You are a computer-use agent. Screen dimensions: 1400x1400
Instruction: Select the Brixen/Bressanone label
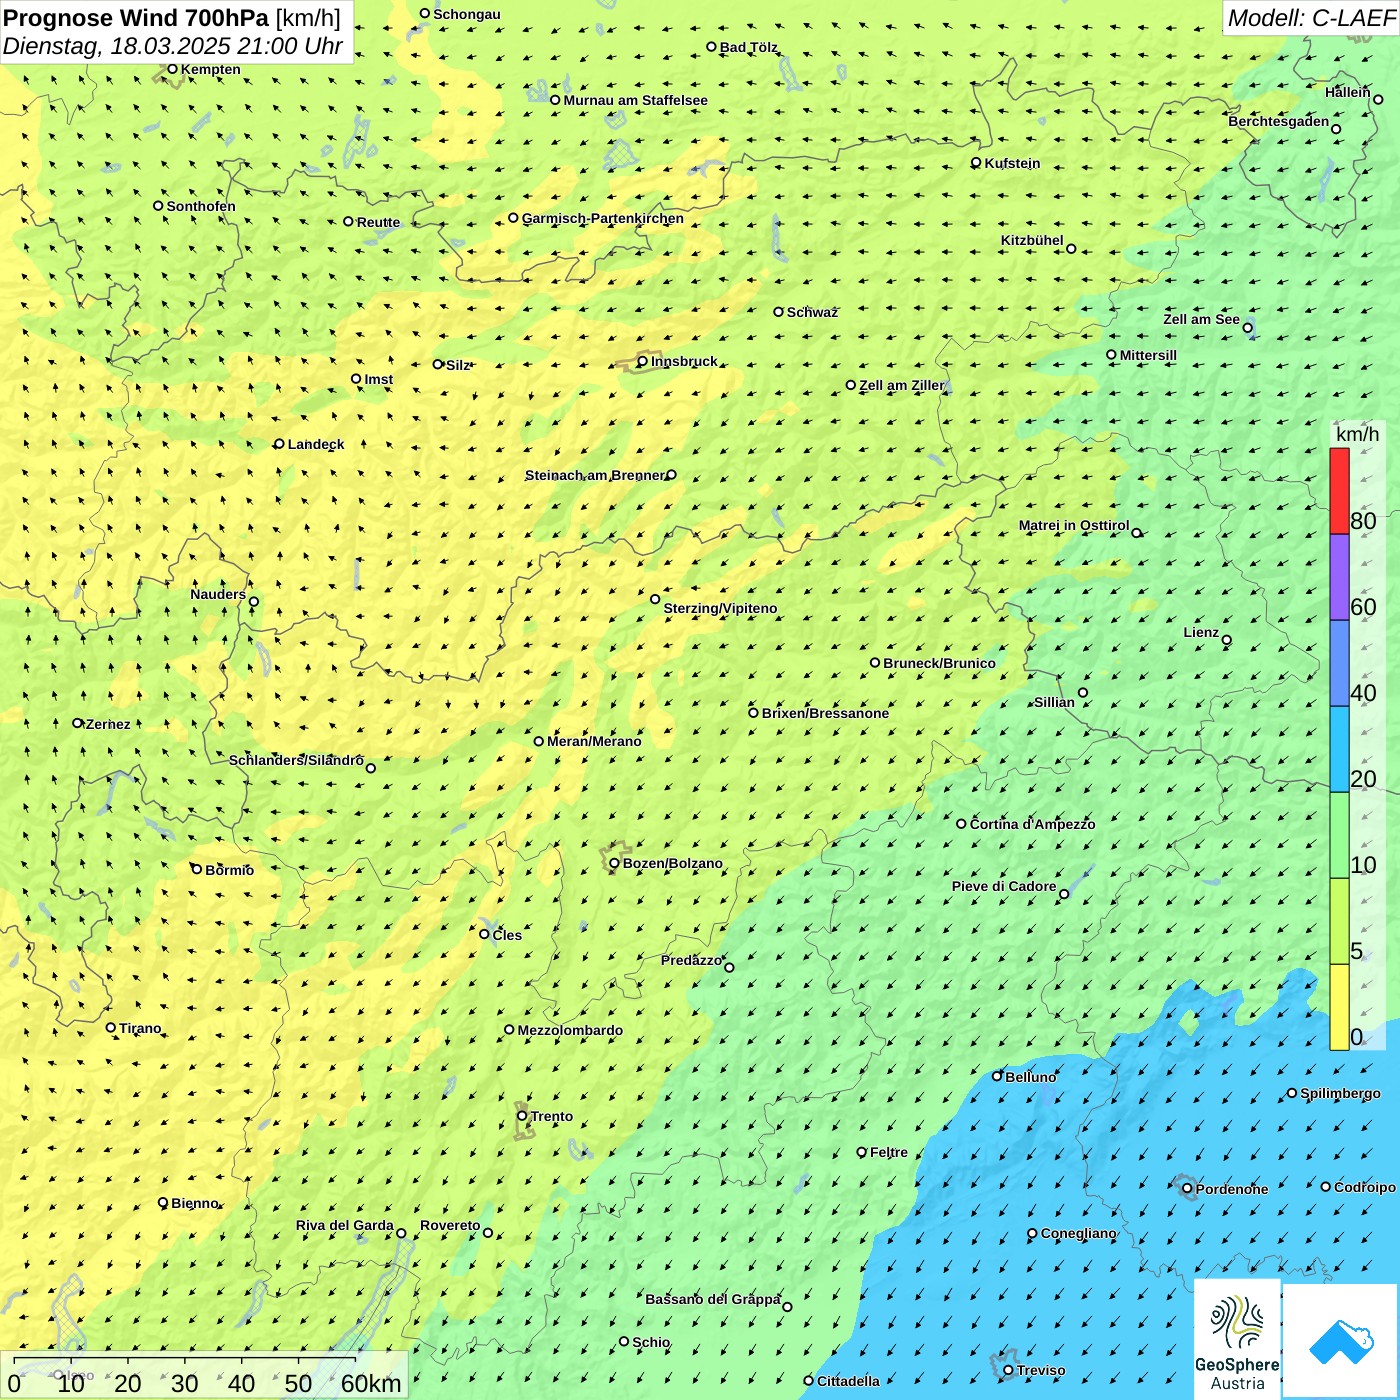[825, 713]
